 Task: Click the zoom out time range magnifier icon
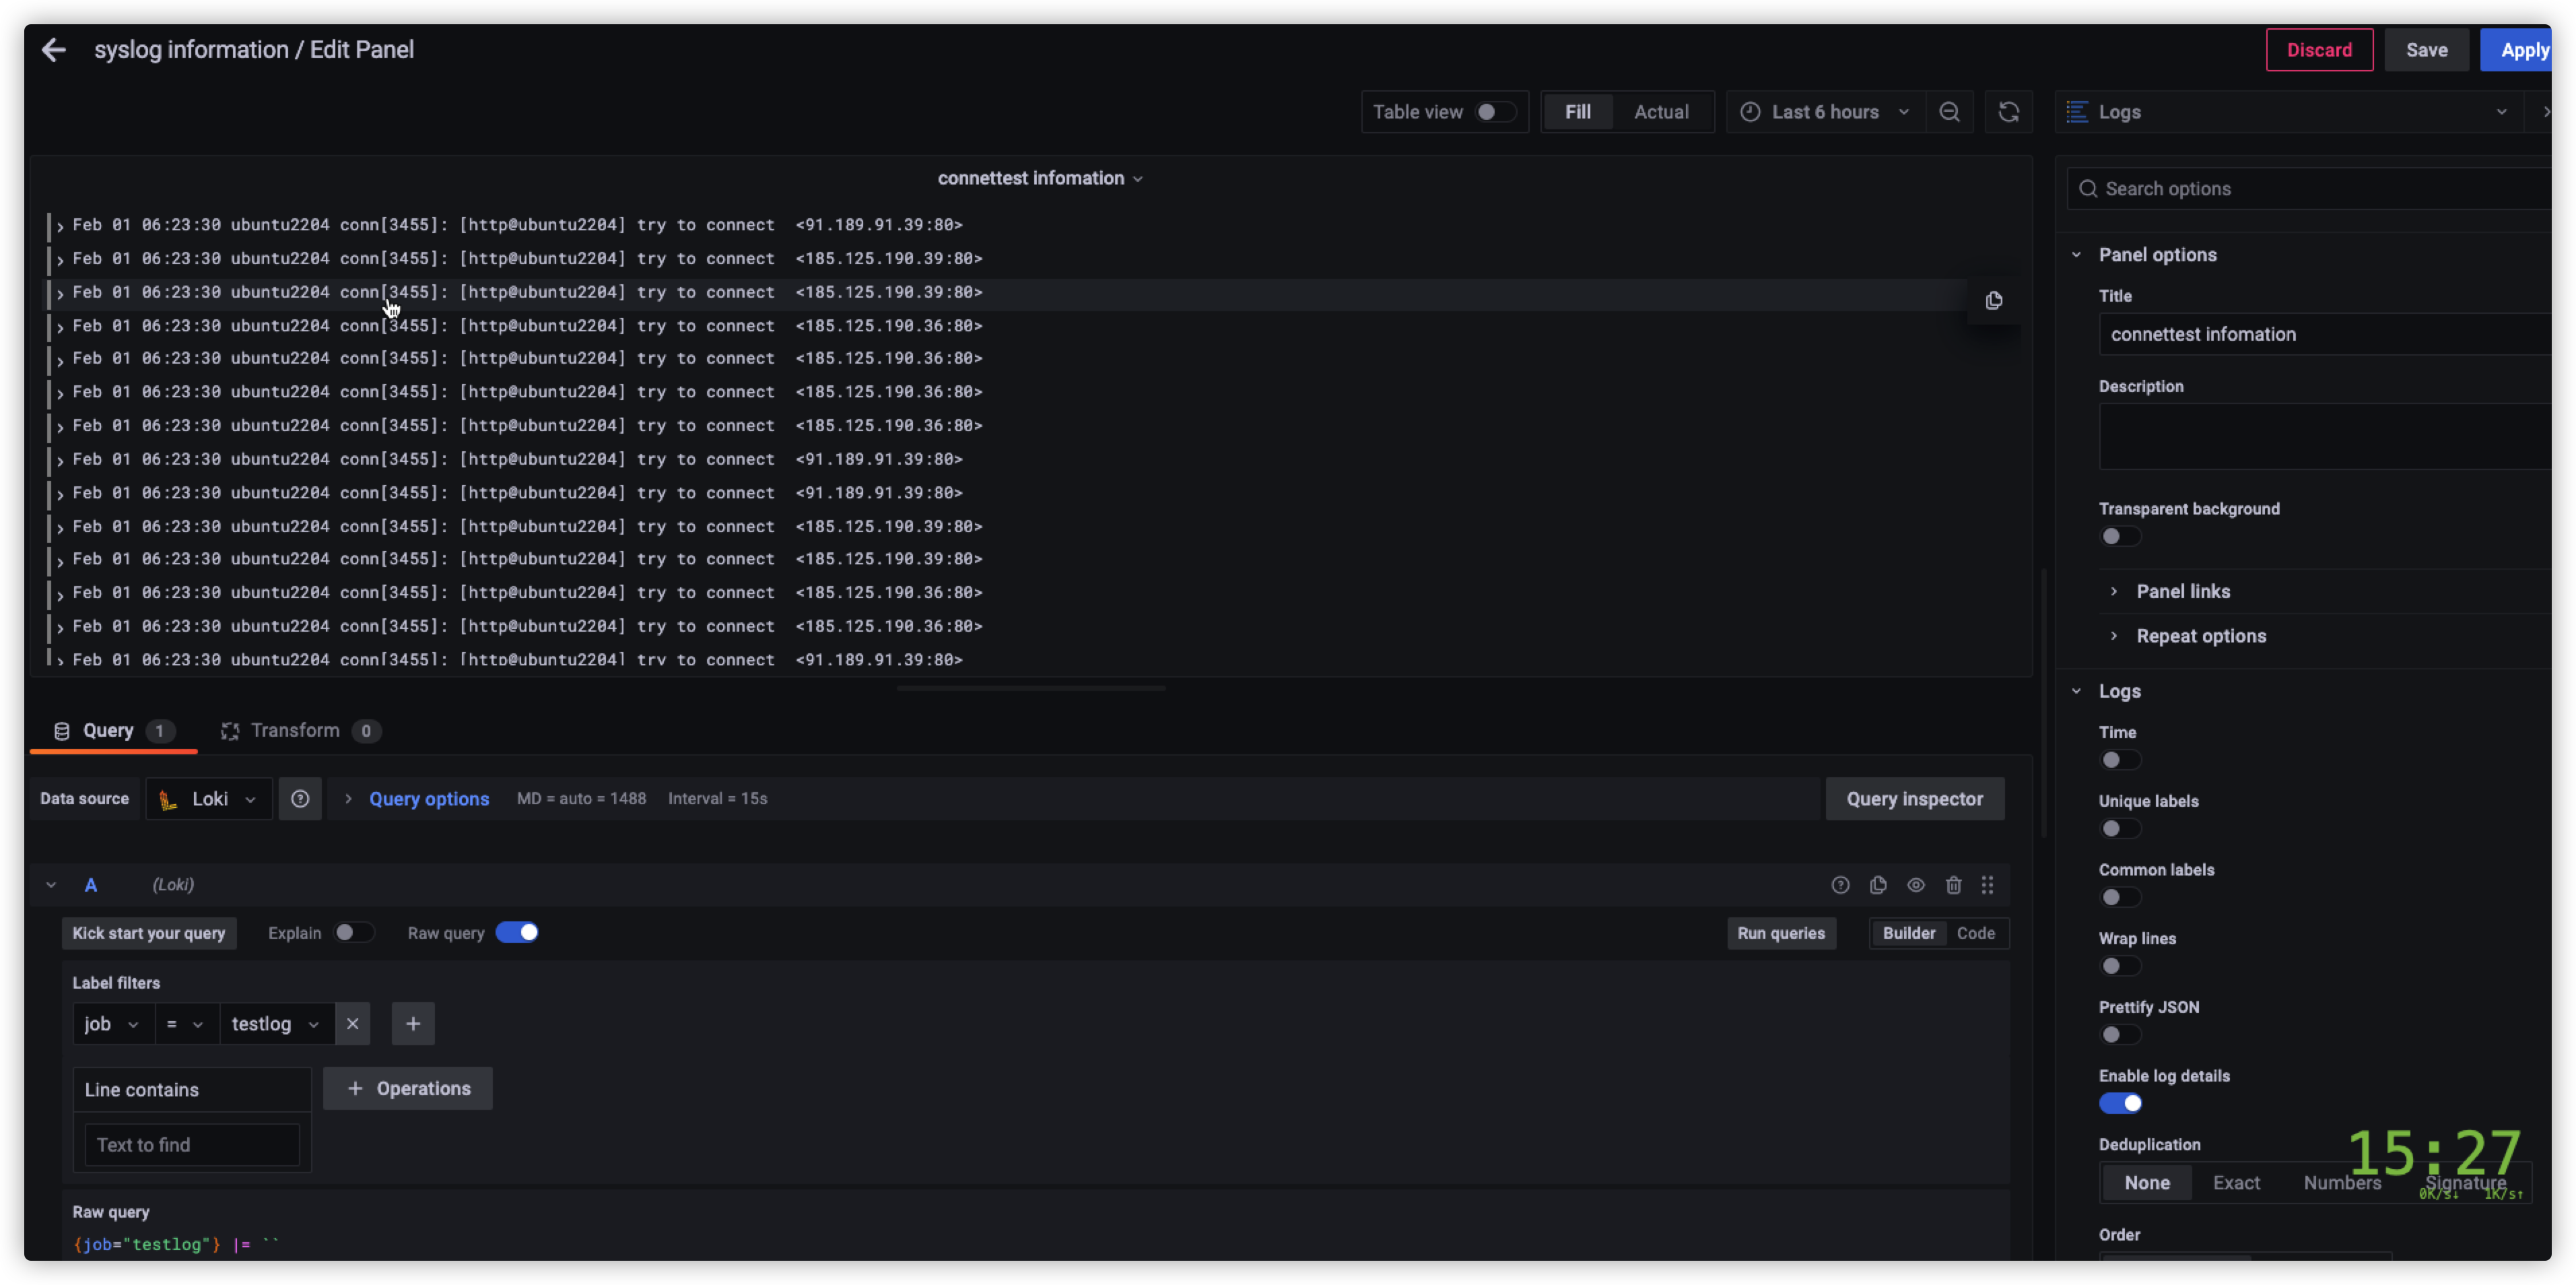[x=1950, y=111]
